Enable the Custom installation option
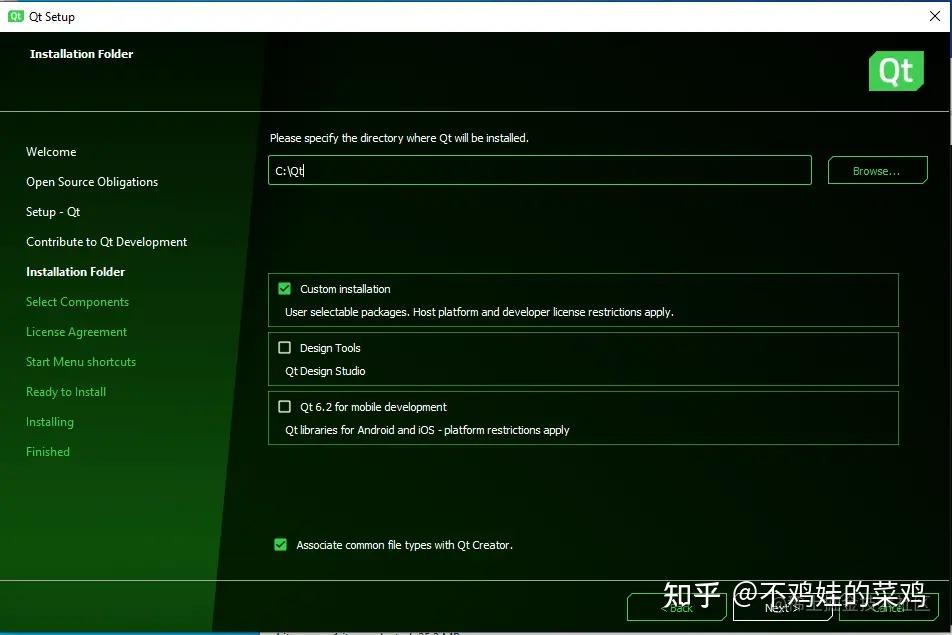This screenshot has height=635, width=952. click(x=284, y=288)
